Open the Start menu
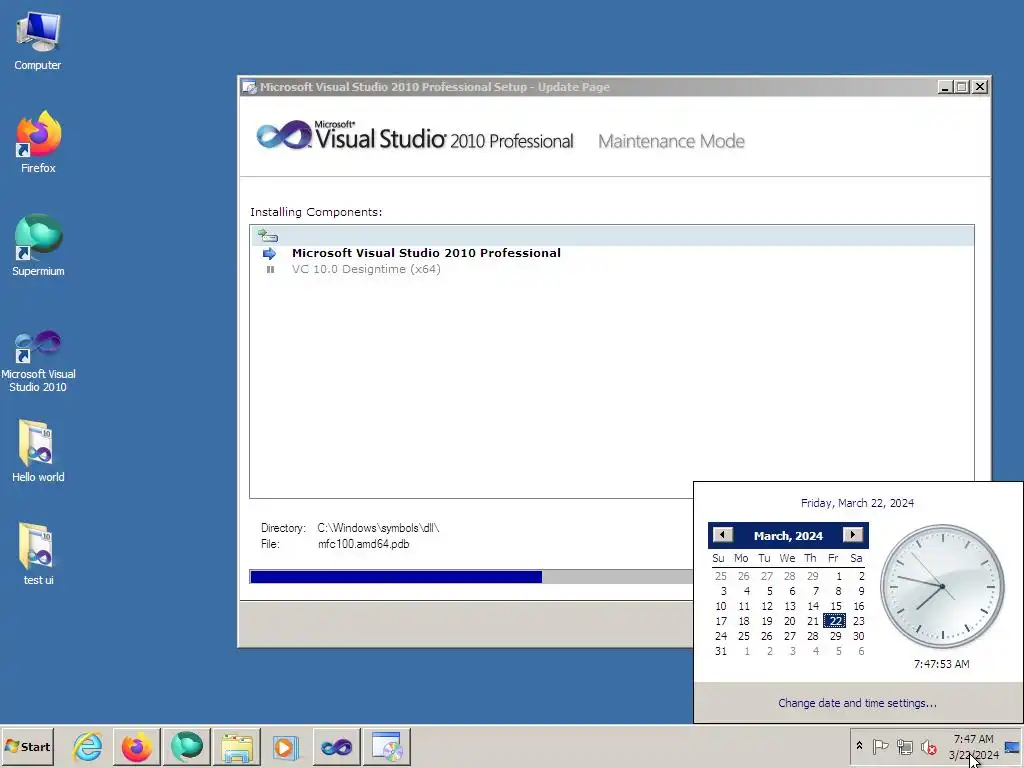Screen dimensions: 1024x768 click(x=27, y=746)
